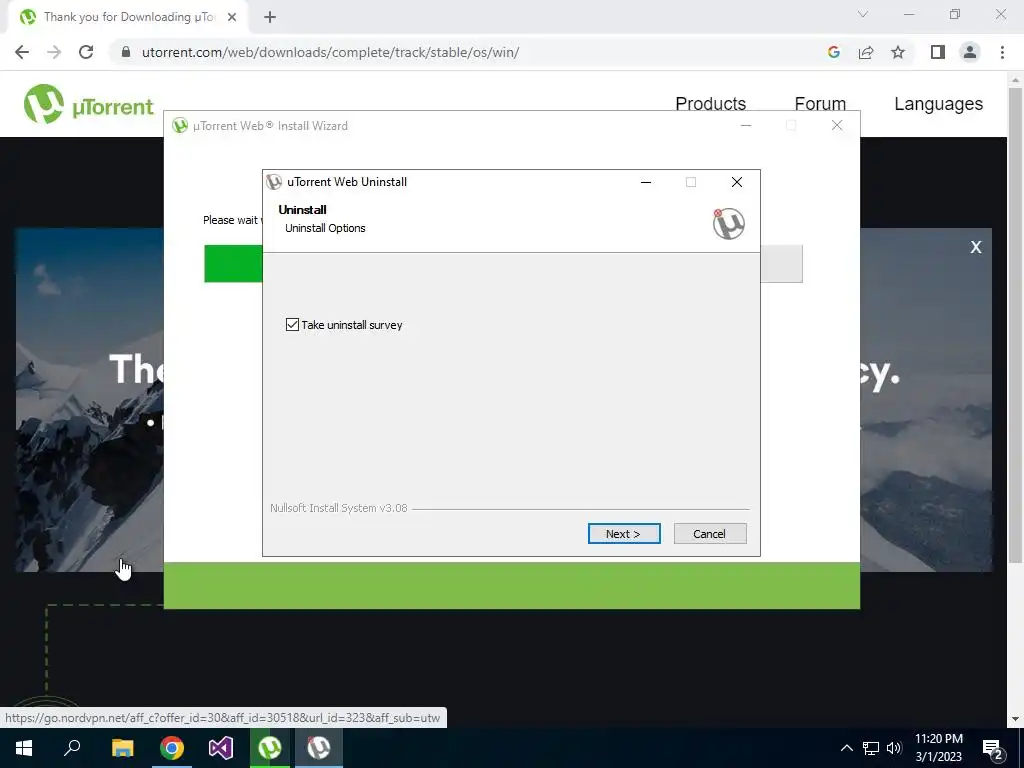
Task: Focus the Chrome address bar URL
Action: pos(330,52)
